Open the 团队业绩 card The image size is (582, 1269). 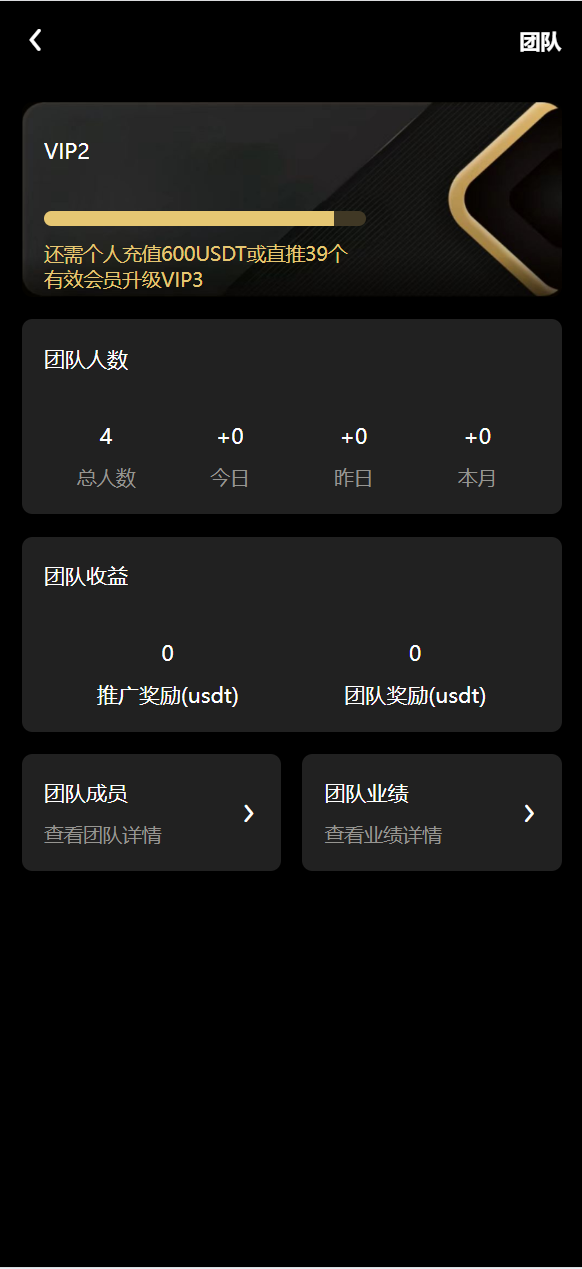pyautogui.click(x=432, y=813)
